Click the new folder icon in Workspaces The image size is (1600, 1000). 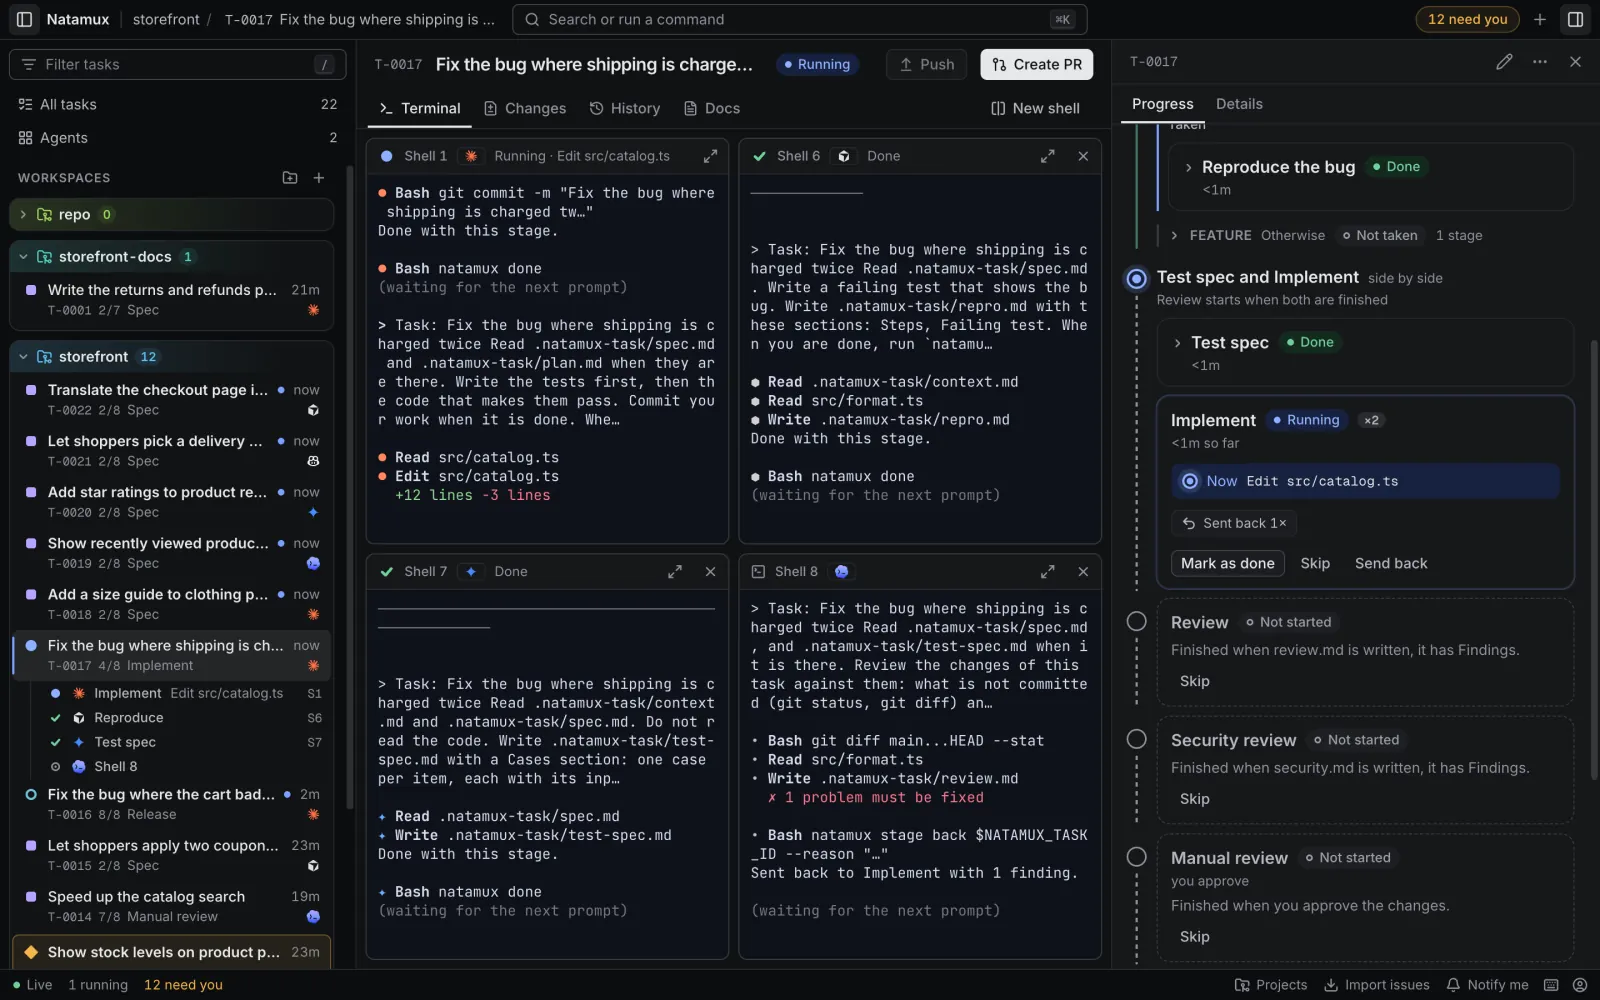click(x=290, y=177)
